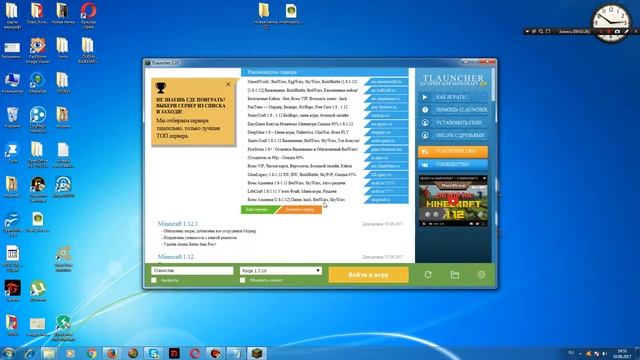Open Google Chrome from taskbar

coord(91,353)
